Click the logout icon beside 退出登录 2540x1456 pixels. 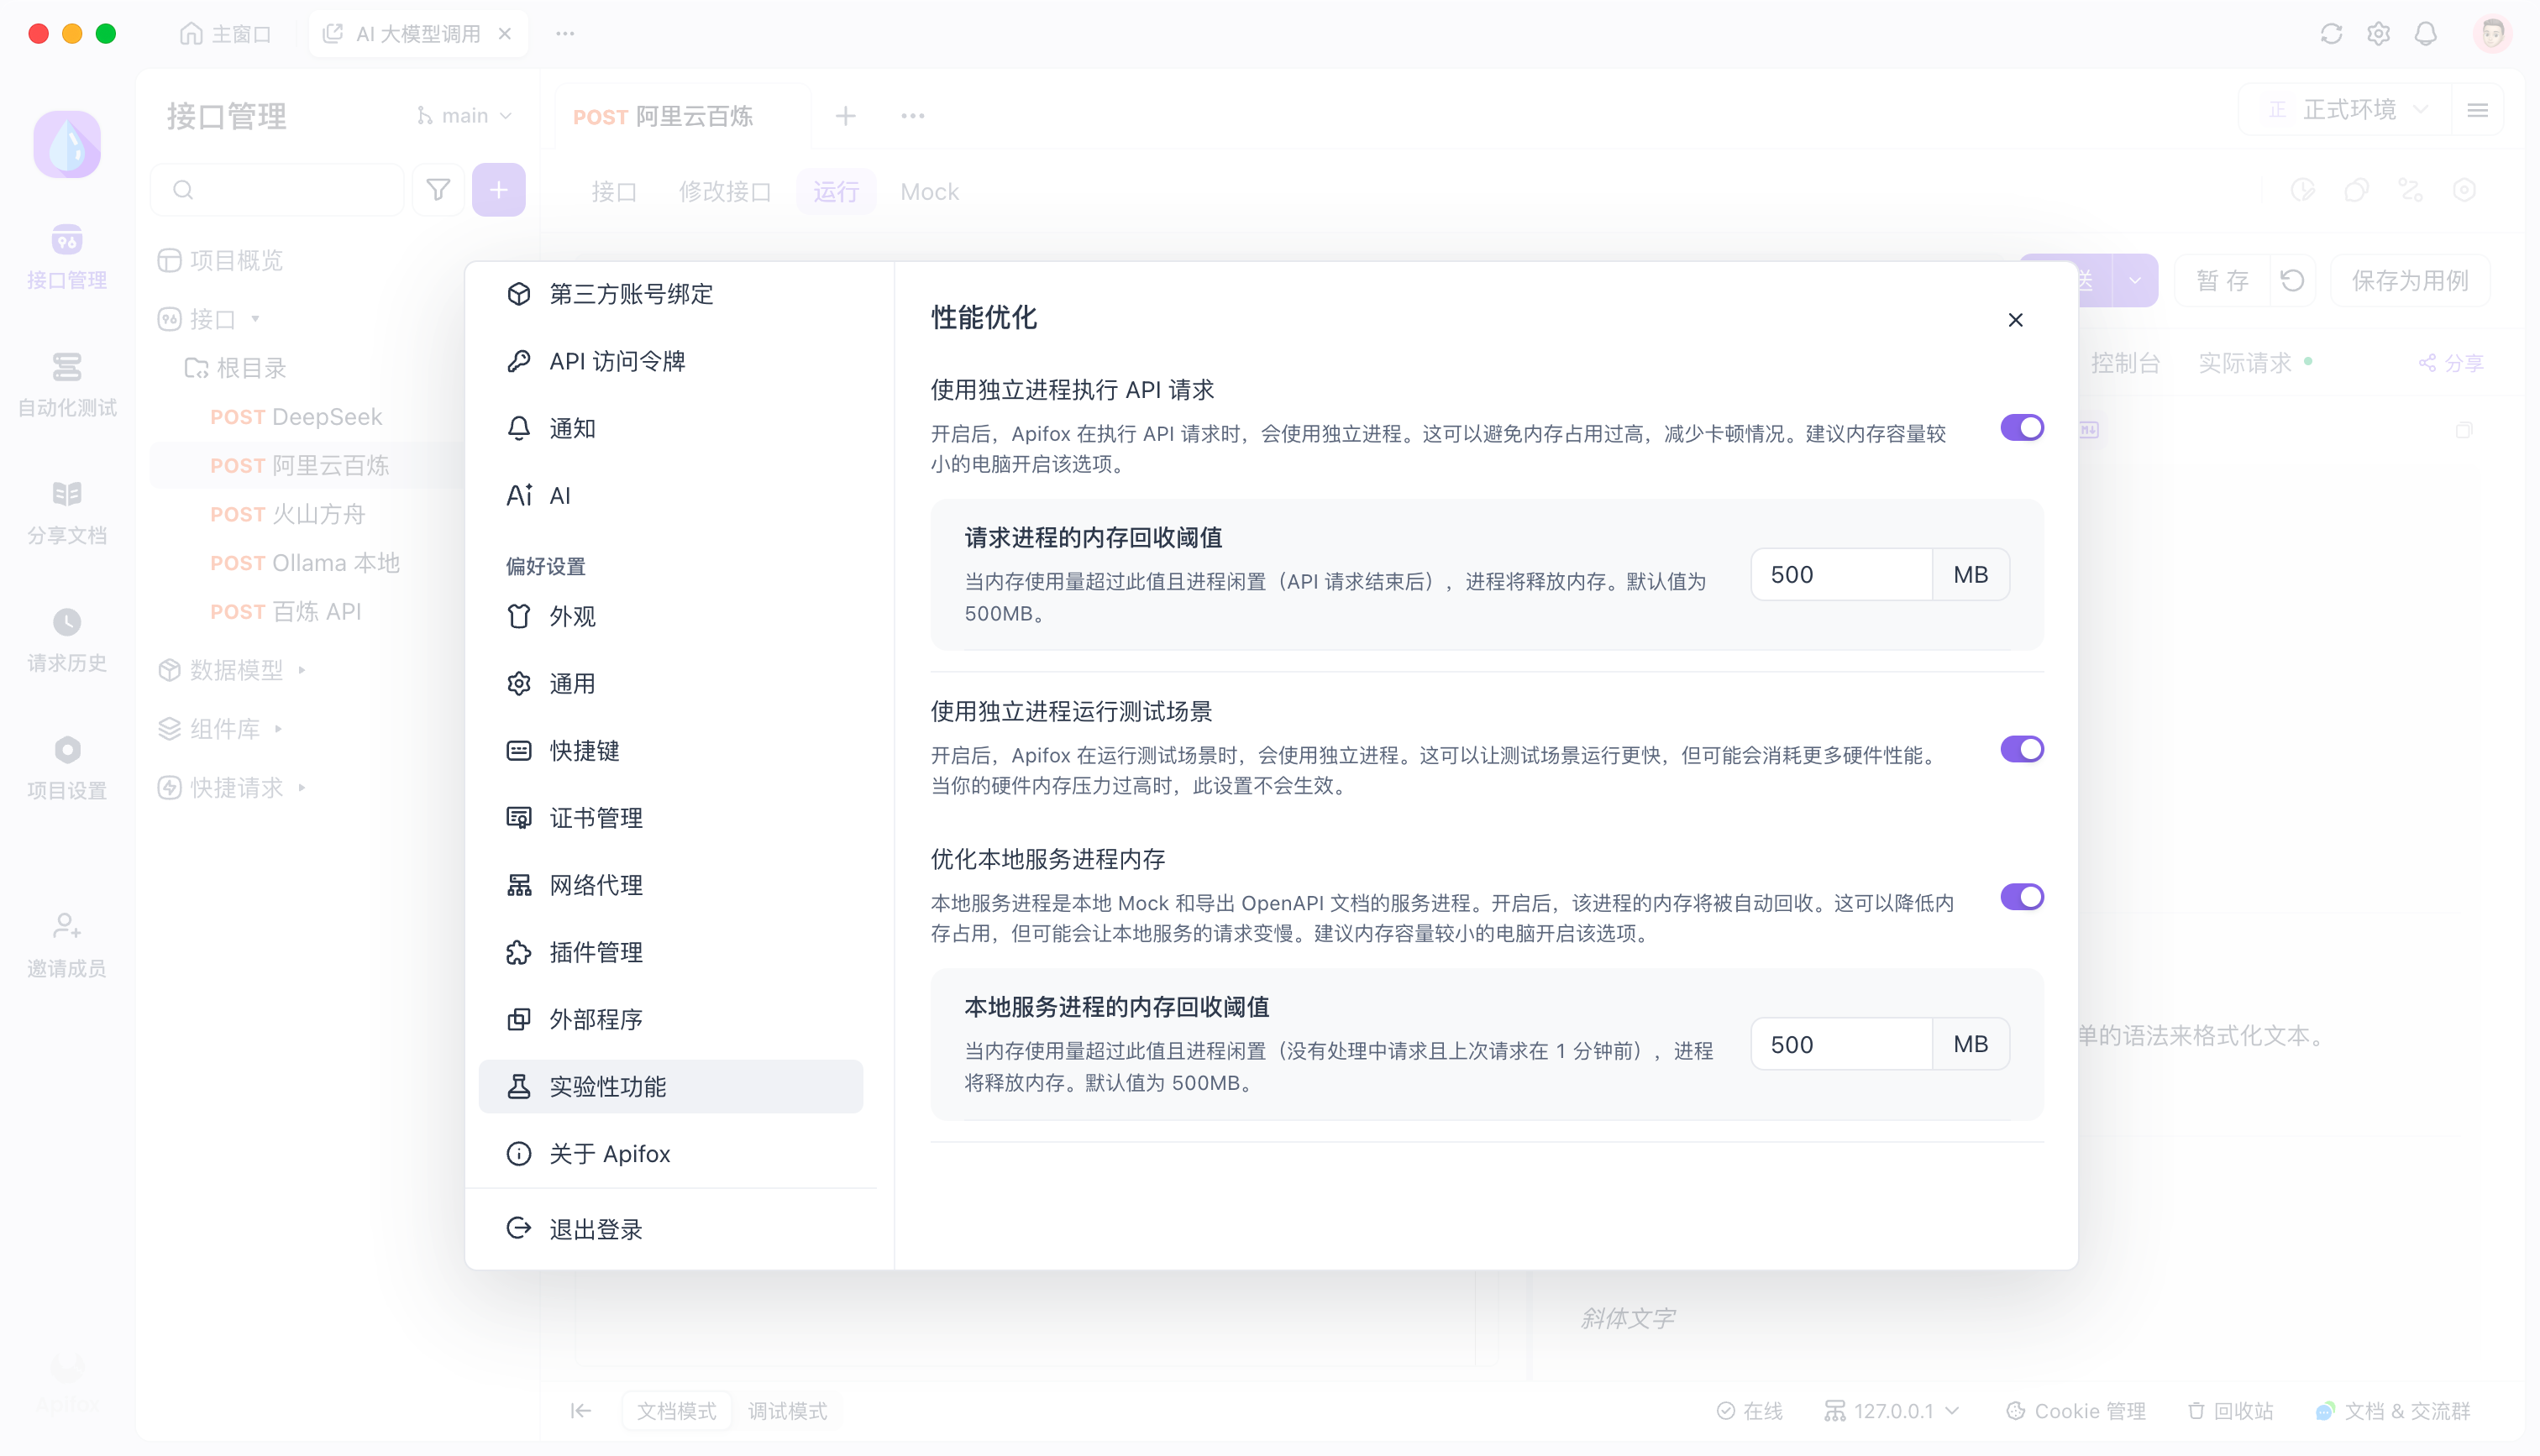[518, 1228]
